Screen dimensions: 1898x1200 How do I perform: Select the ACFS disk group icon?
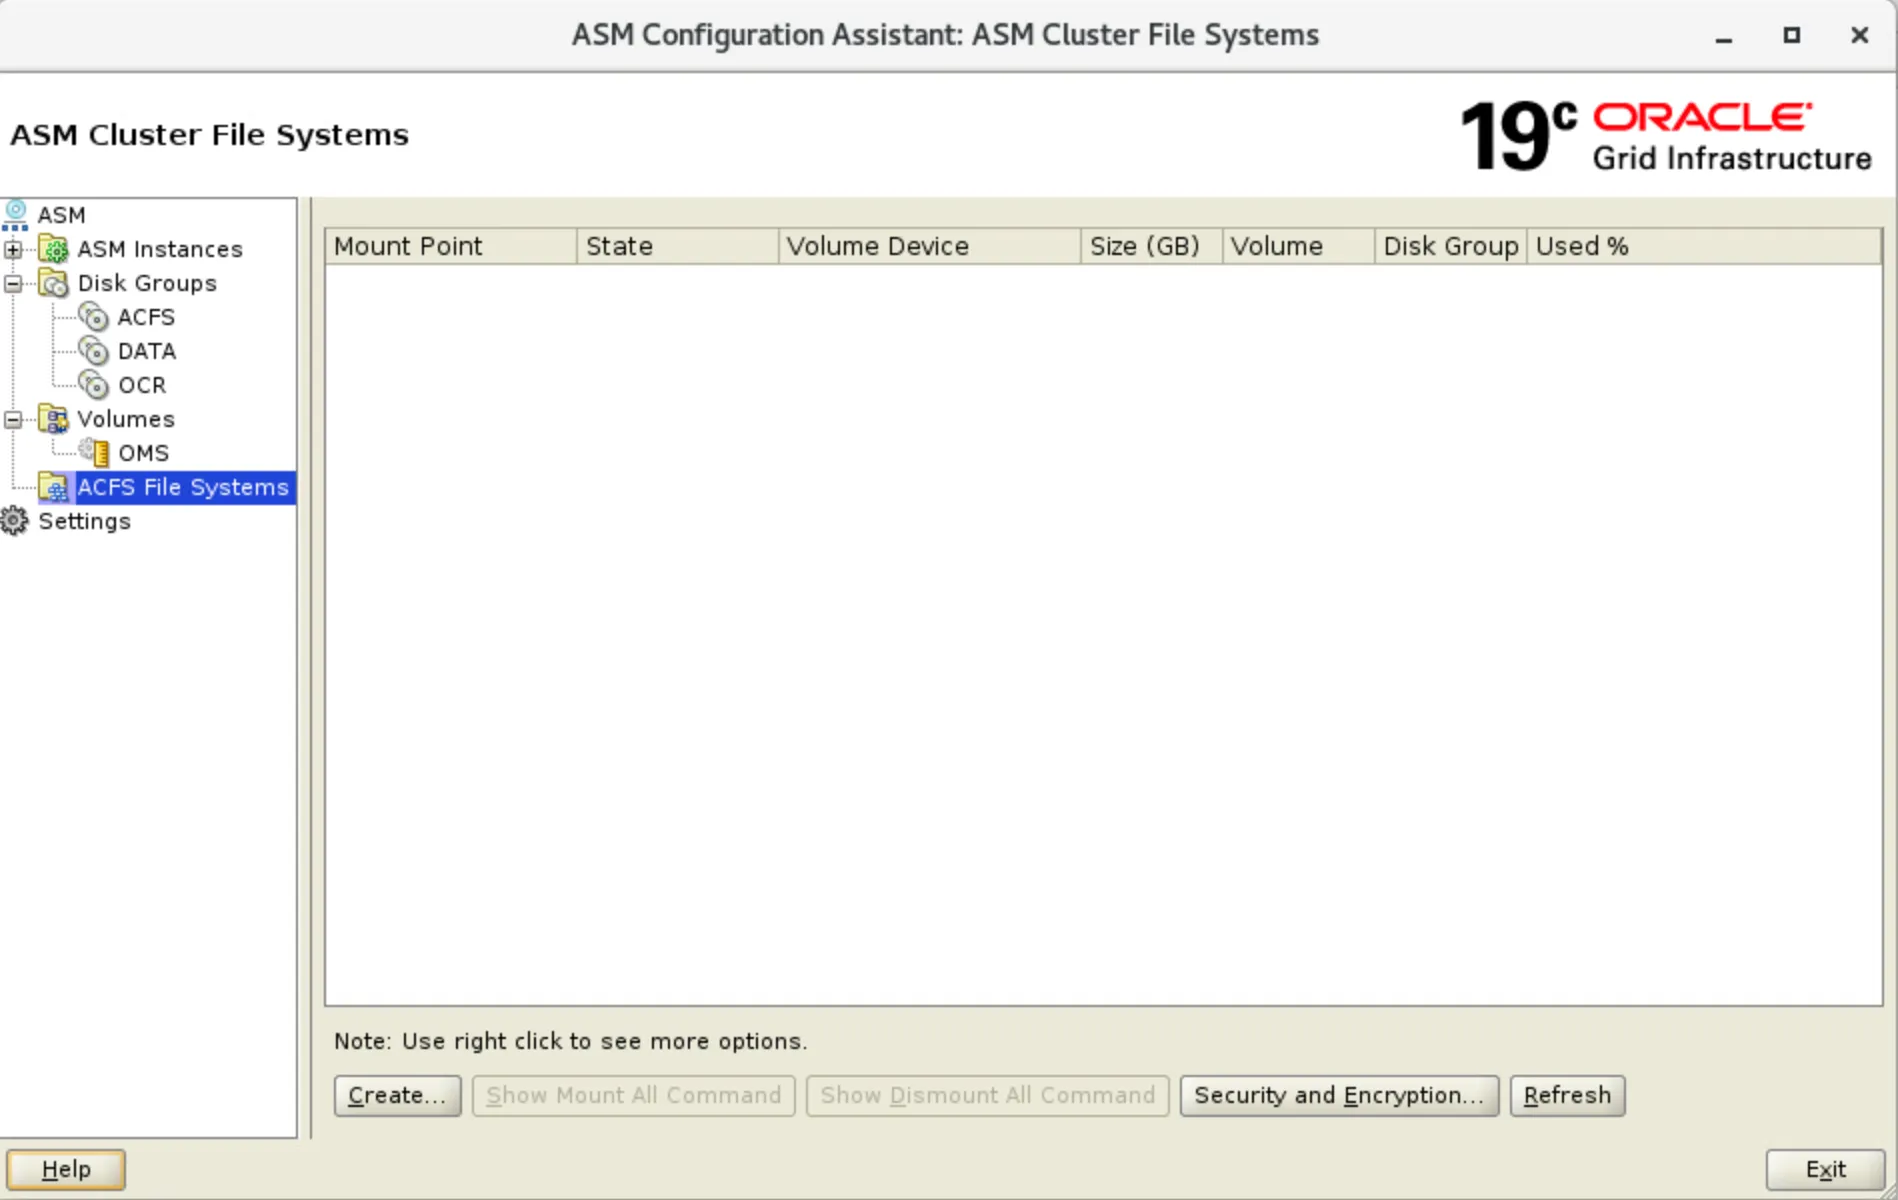[94, 317]
